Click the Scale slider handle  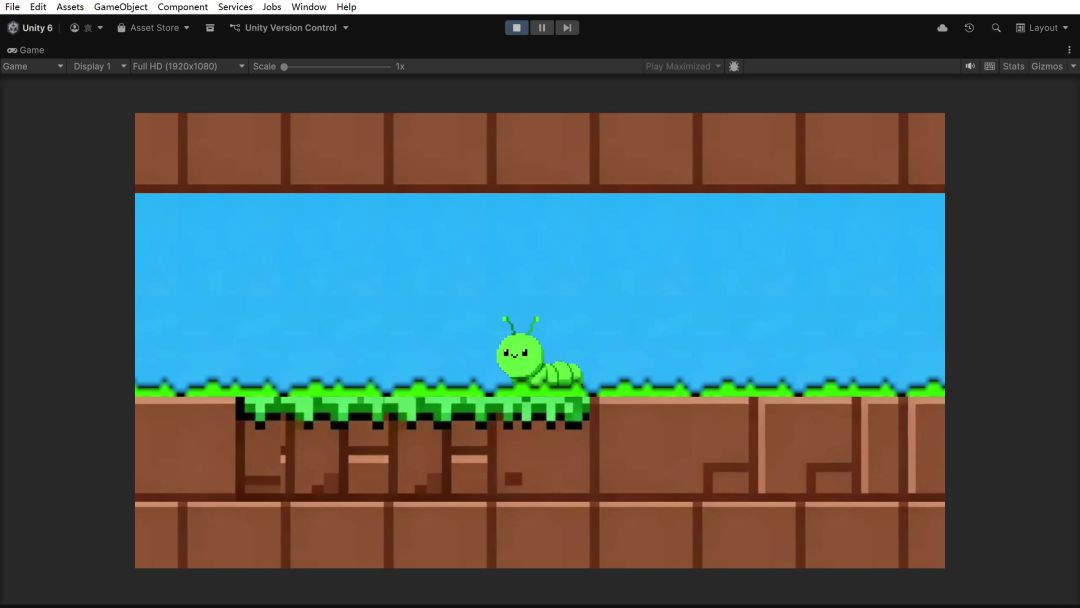click(284, 66)
